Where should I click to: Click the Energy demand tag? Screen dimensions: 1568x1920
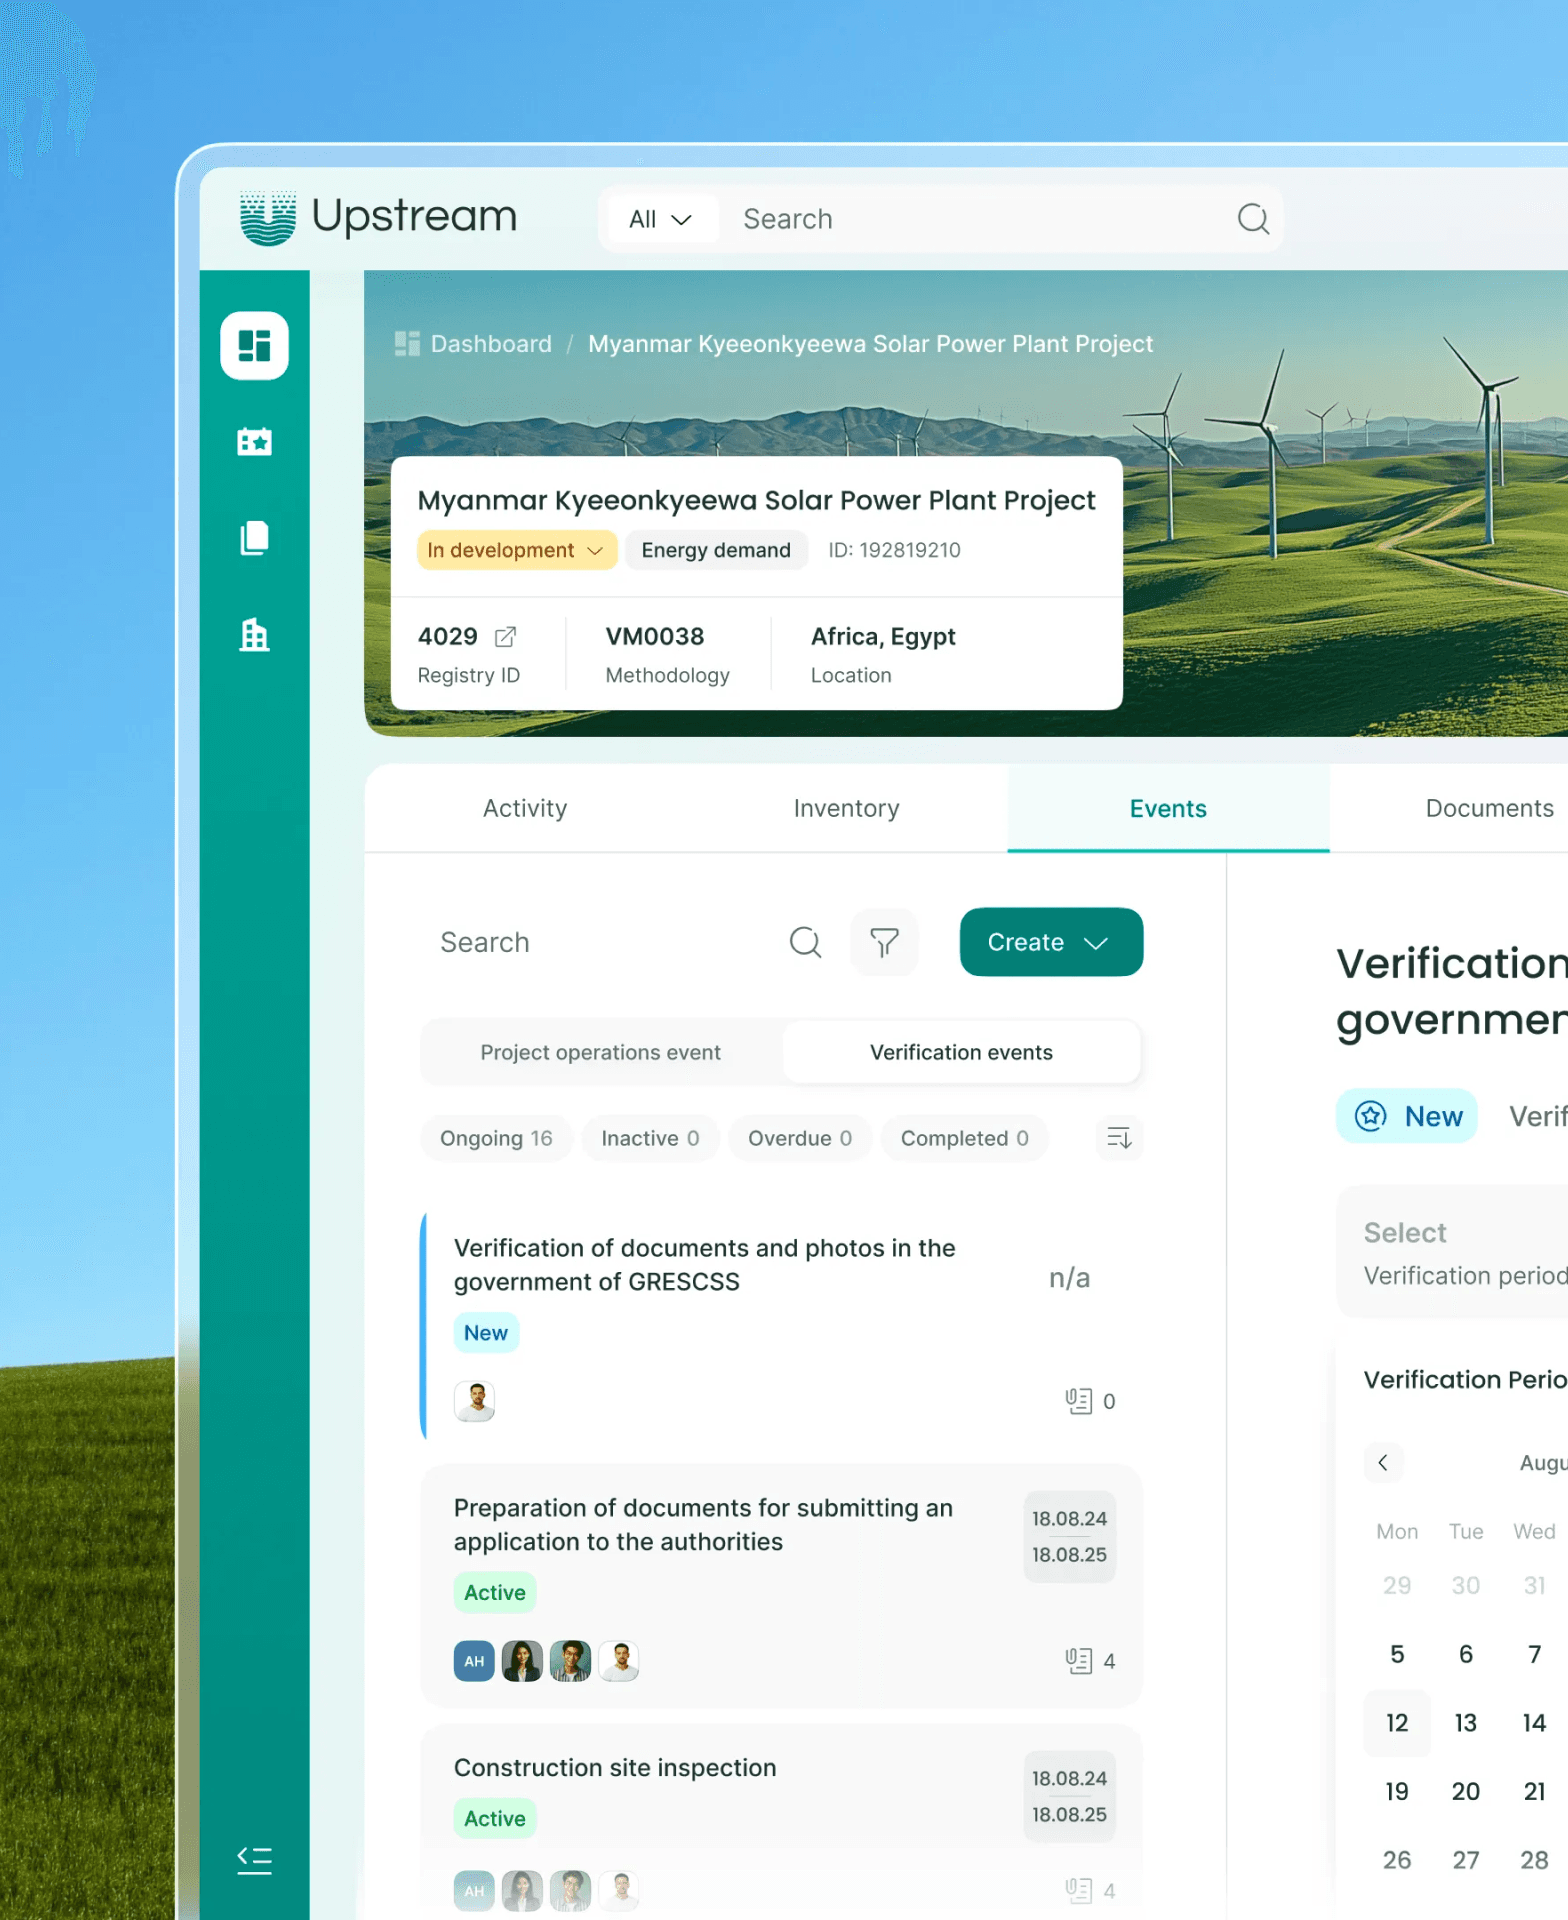[x=716, y=550]
